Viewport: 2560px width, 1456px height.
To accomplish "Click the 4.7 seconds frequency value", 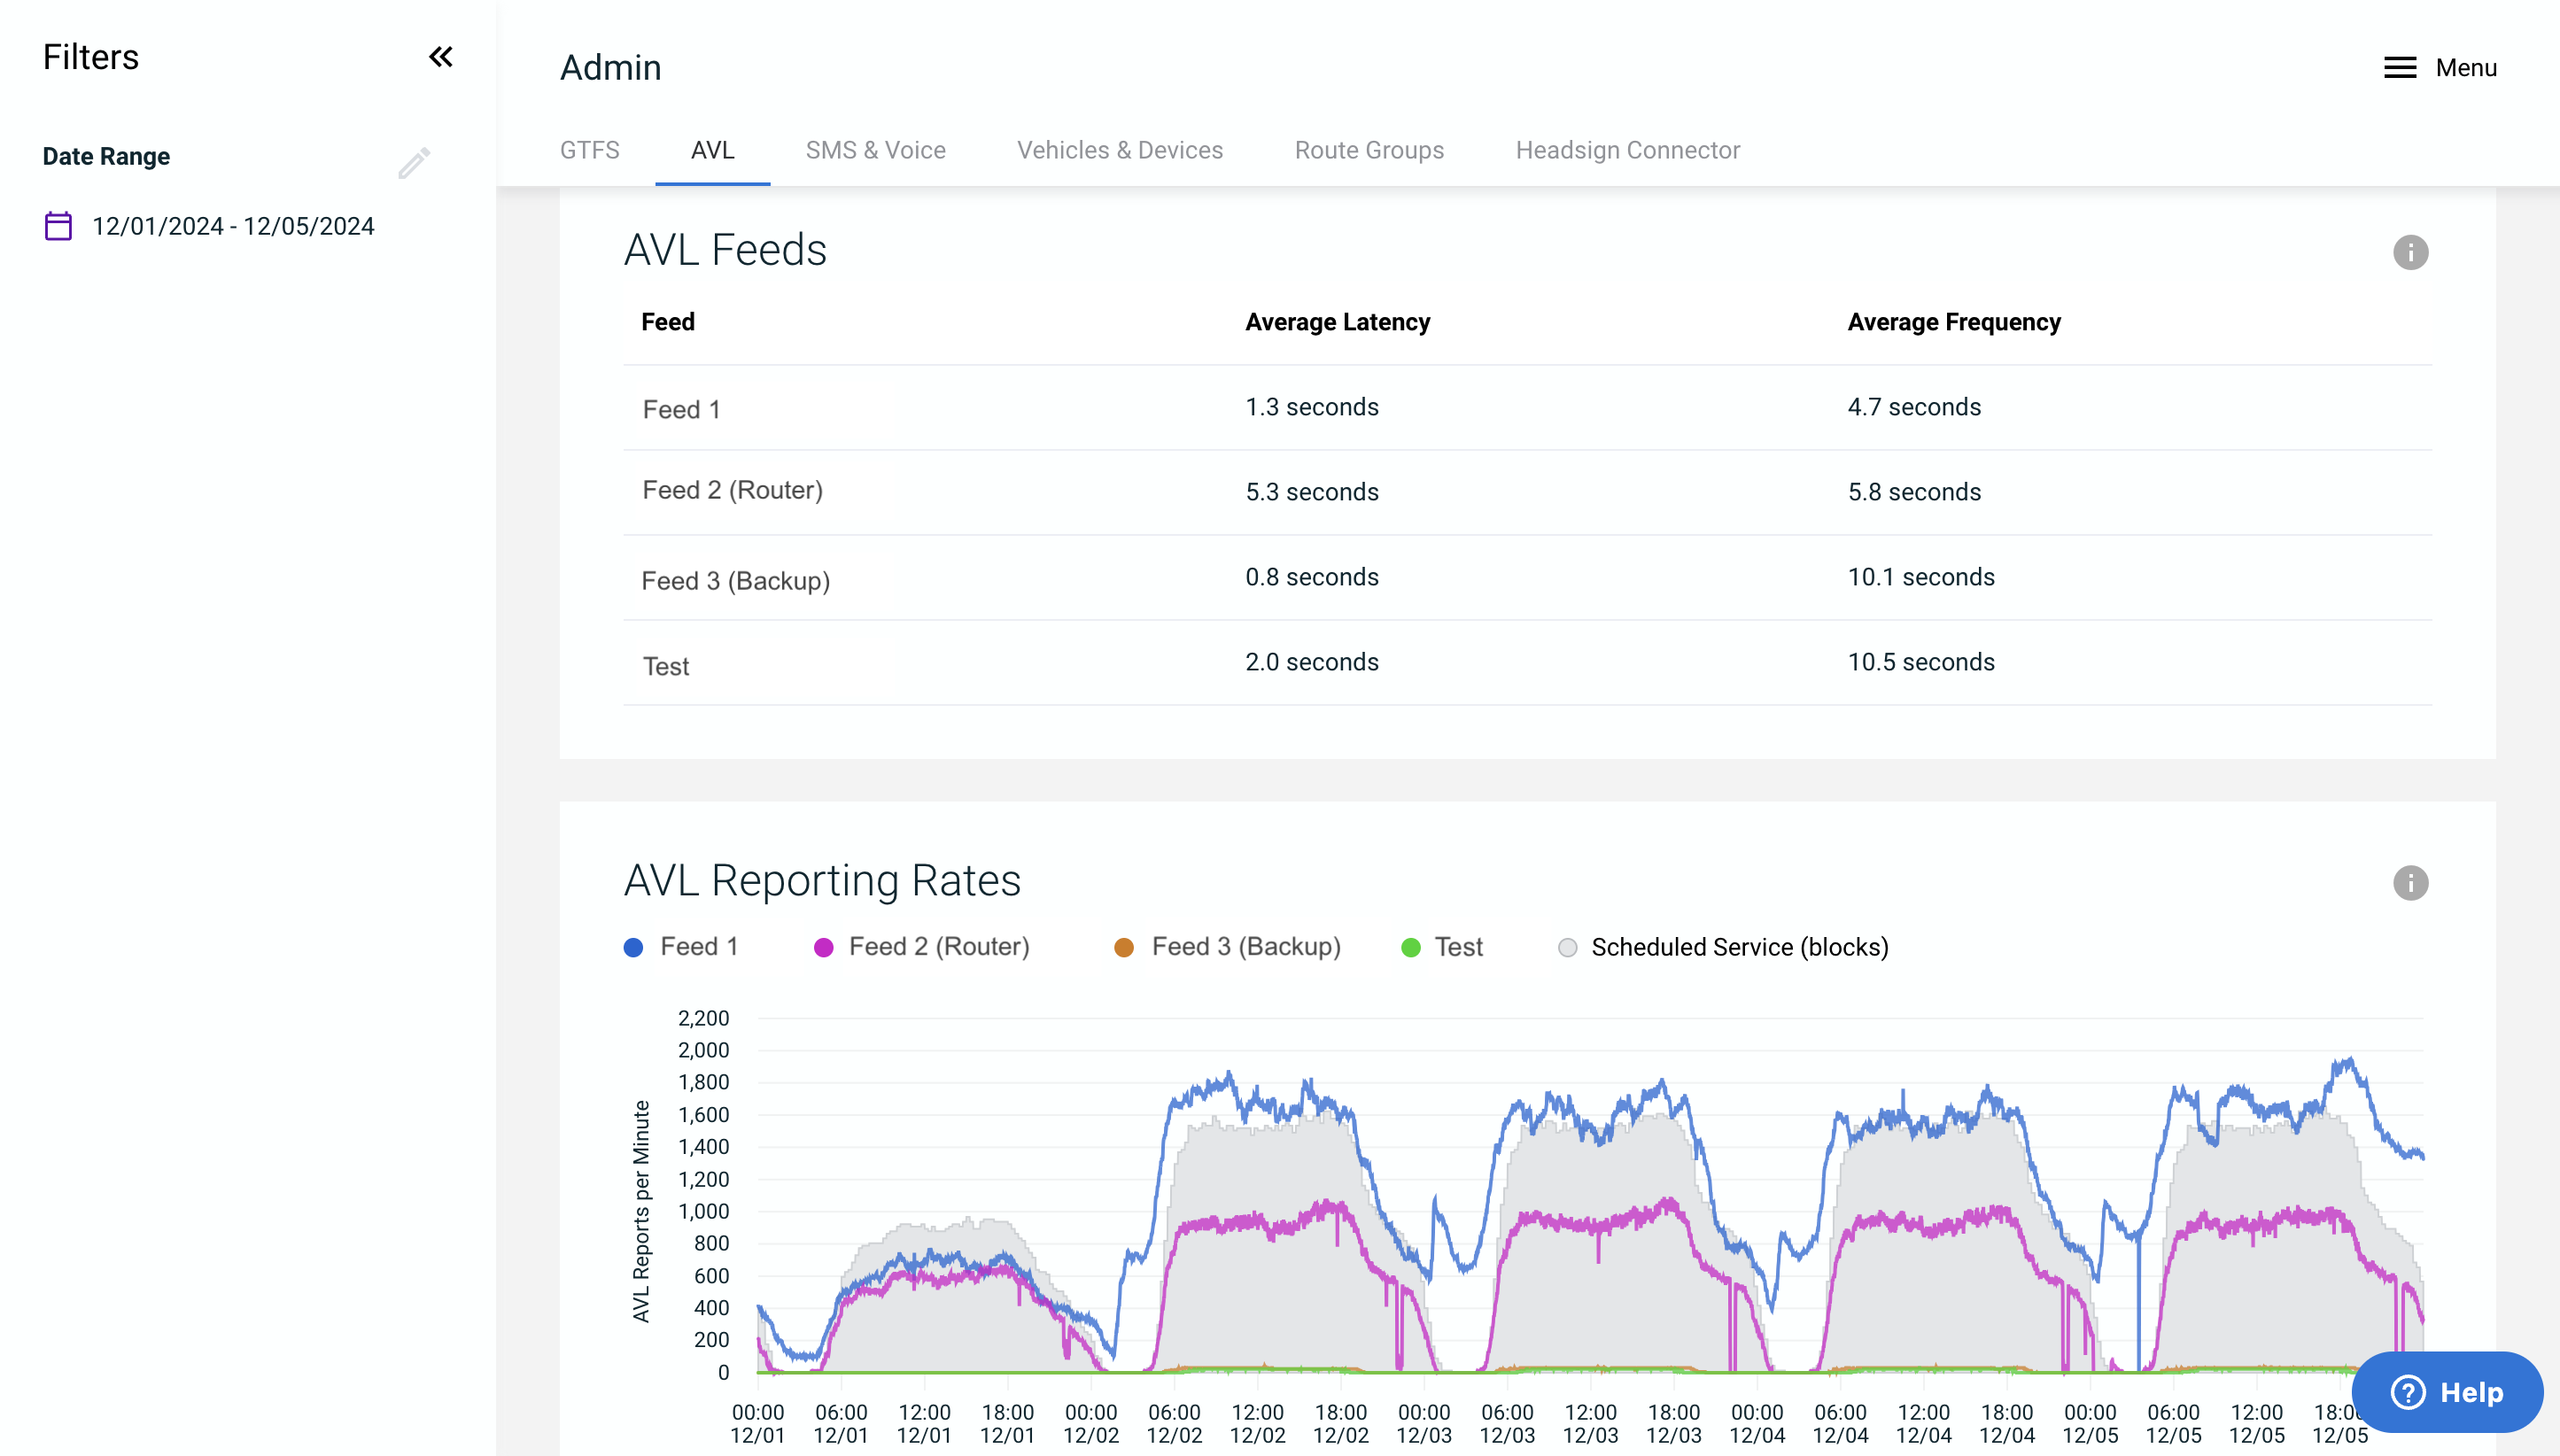I will pos(1914,407).
